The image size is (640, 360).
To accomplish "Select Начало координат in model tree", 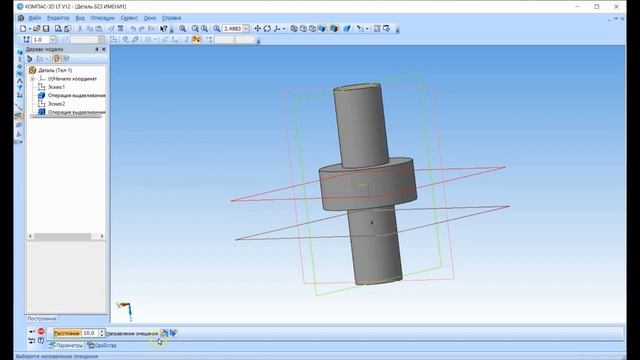I will click(x=72, y=79).
